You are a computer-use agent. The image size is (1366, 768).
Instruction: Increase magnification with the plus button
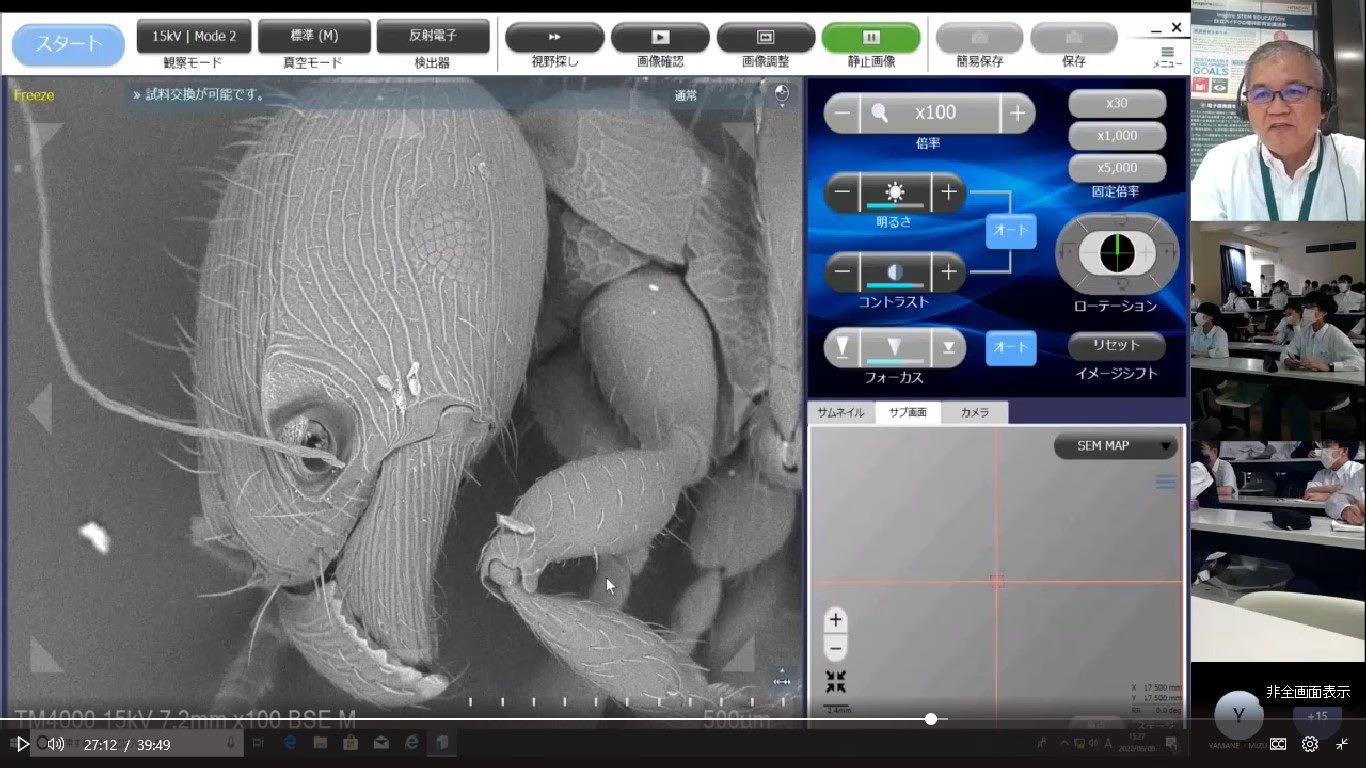pyautogui.click(x=1017, y=113)
